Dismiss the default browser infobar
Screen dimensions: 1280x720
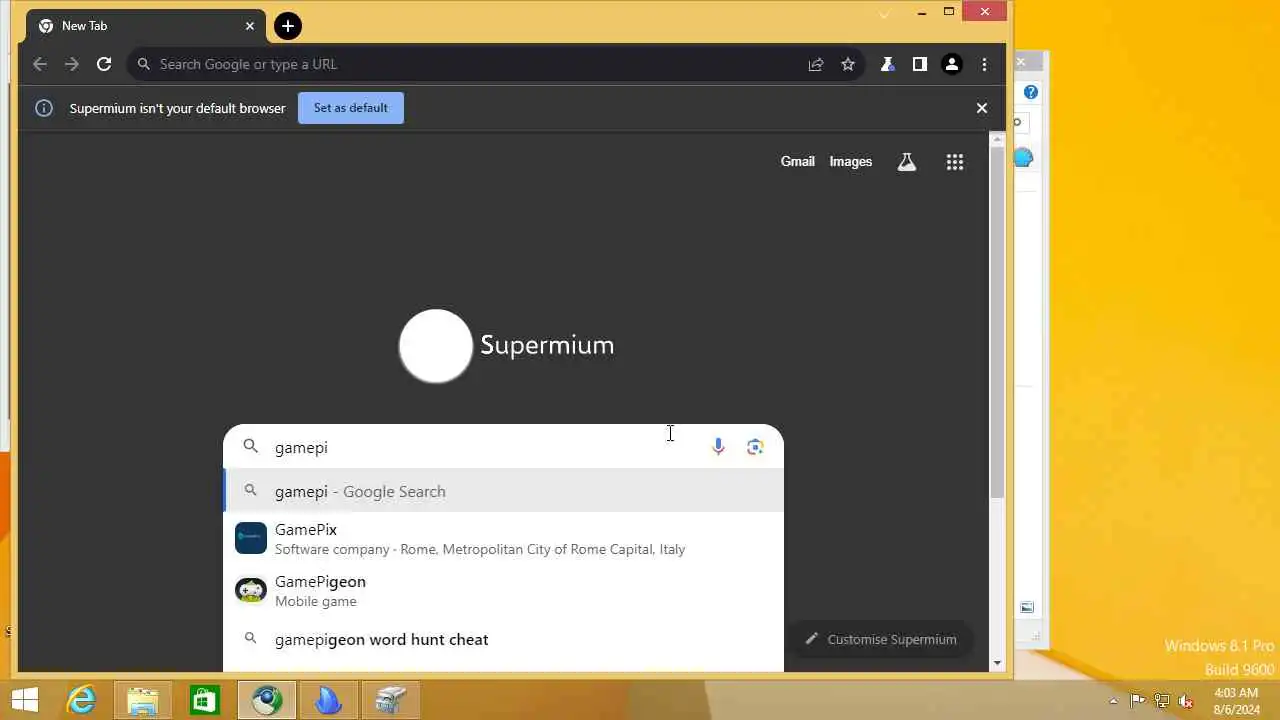point(982,108)
